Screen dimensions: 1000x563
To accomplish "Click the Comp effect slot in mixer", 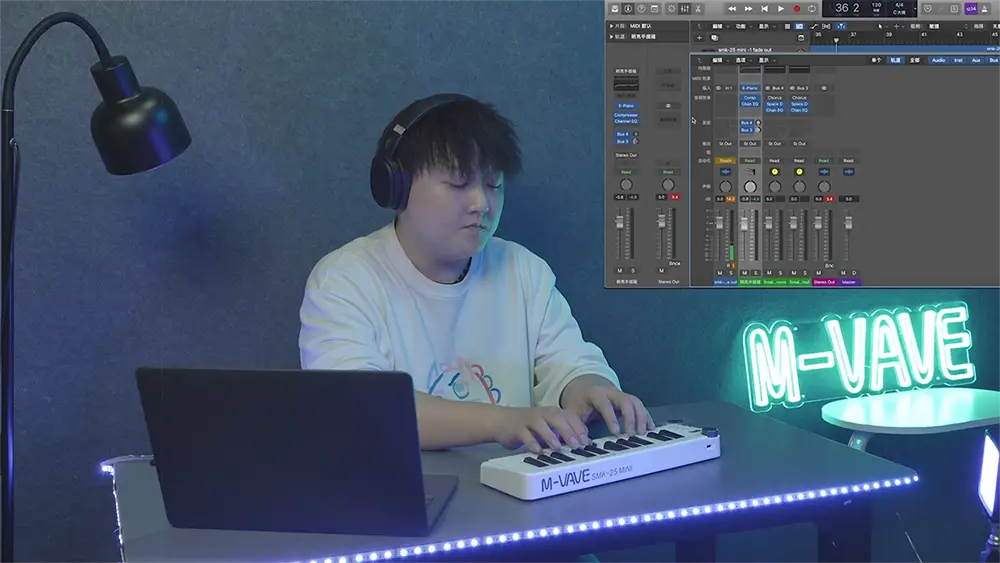I will point(750,98).
